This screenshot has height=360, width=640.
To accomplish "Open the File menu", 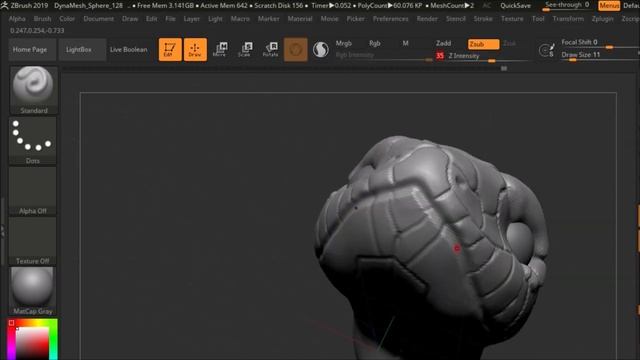I will pyautogui.click(x=170, y=19).
